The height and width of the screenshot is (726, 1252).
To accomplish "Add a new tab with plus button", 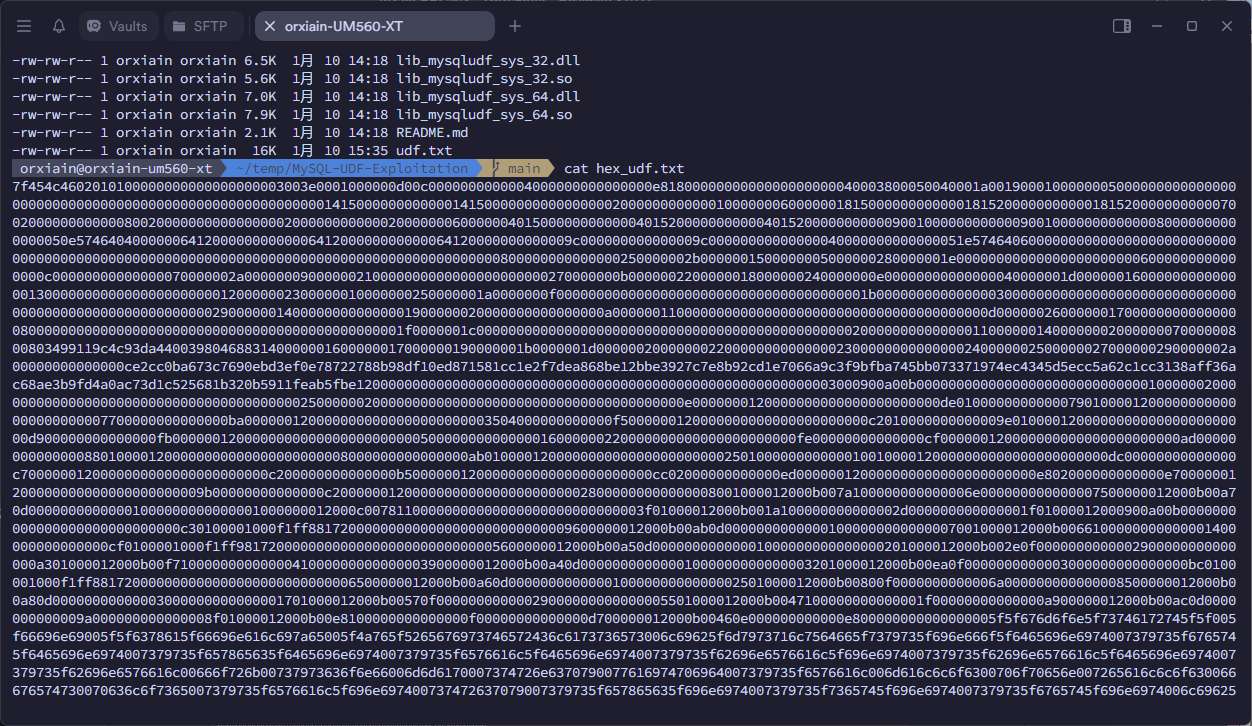I will coord(515,26).
